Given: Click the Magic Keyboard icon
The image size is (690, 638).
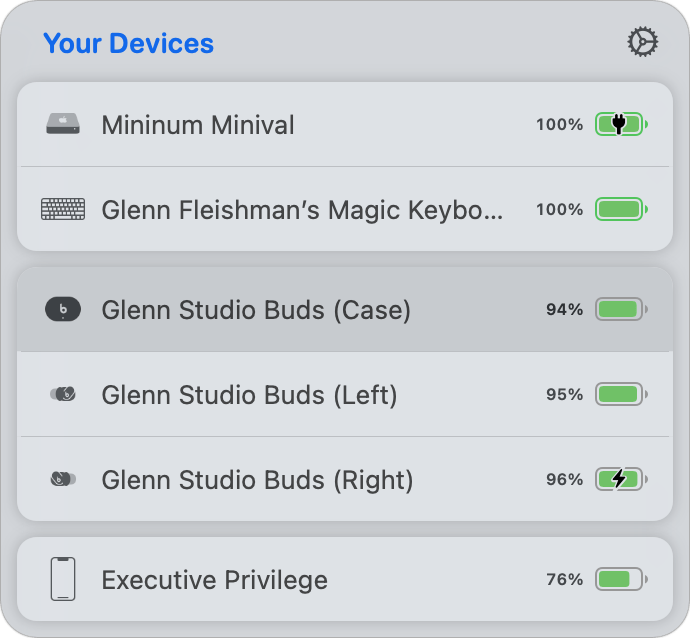Looking at the screenshot, I should coord(63,209).
